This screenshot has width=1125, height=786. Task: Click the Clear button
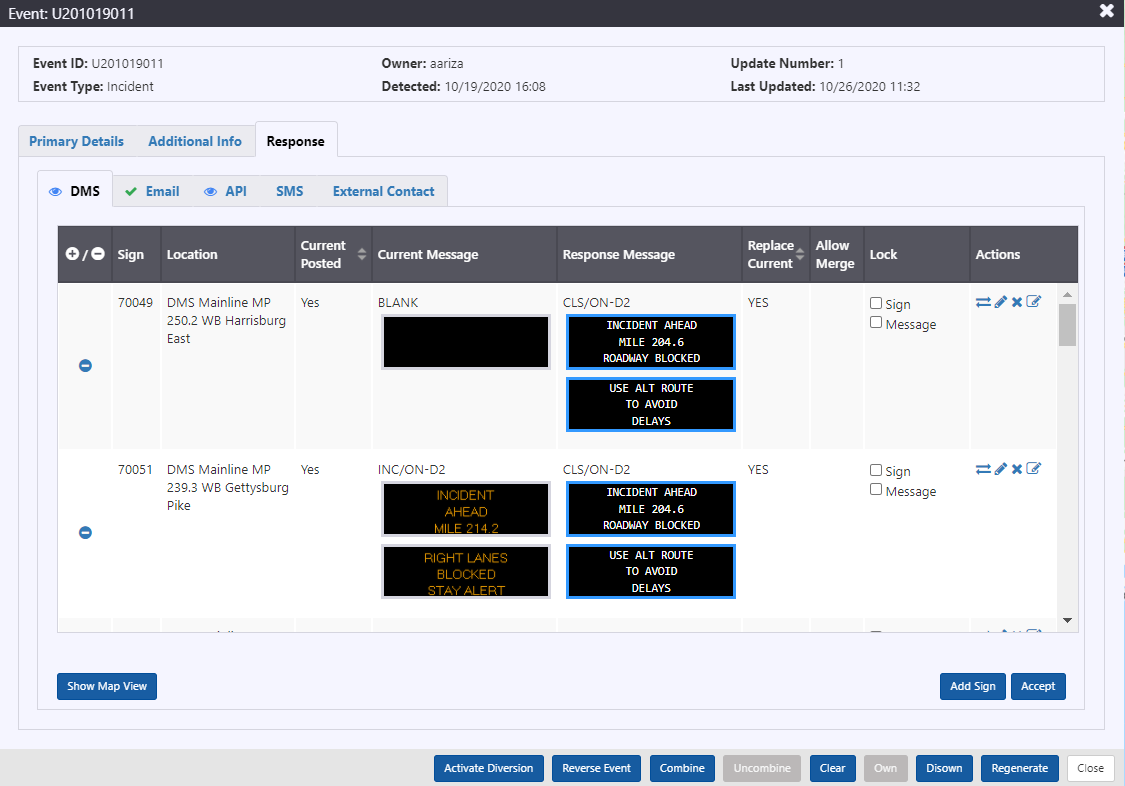coord(832,768)
